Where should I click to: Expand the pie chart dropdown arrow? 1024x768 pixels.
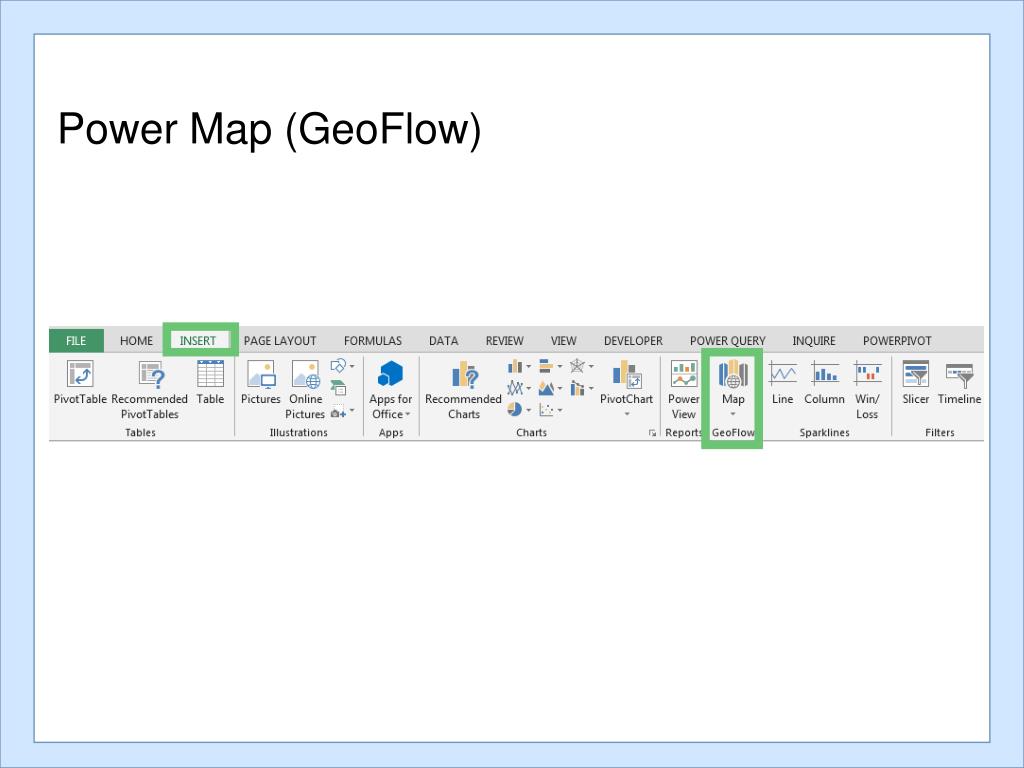(528, 410)
